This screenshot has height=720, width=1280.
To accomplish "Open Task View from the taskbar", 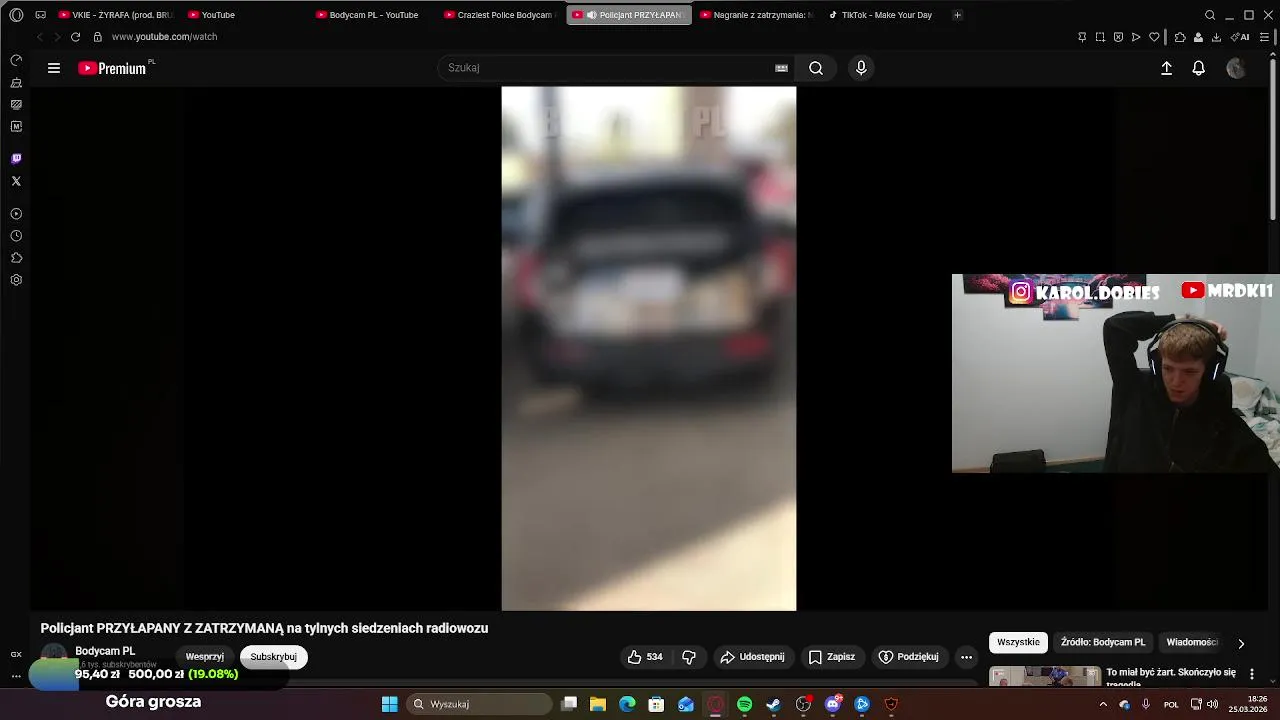I will (x=569, y=704).
